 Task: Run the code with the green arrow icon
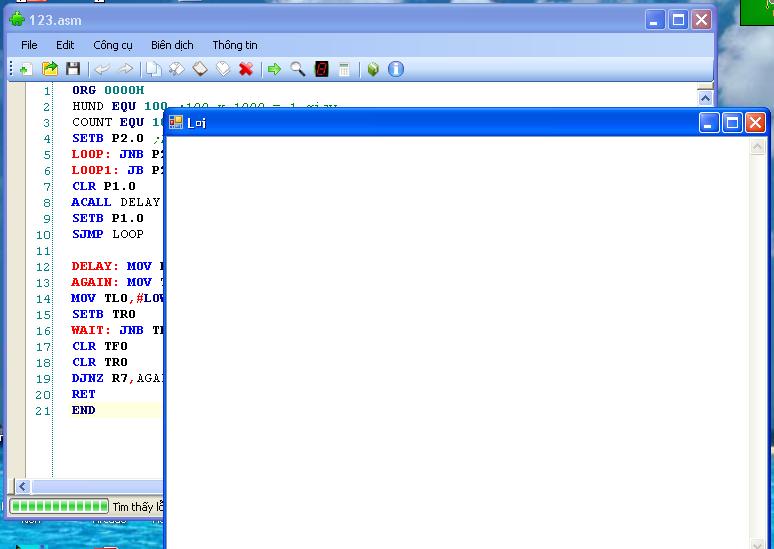[x=273, y=69]
